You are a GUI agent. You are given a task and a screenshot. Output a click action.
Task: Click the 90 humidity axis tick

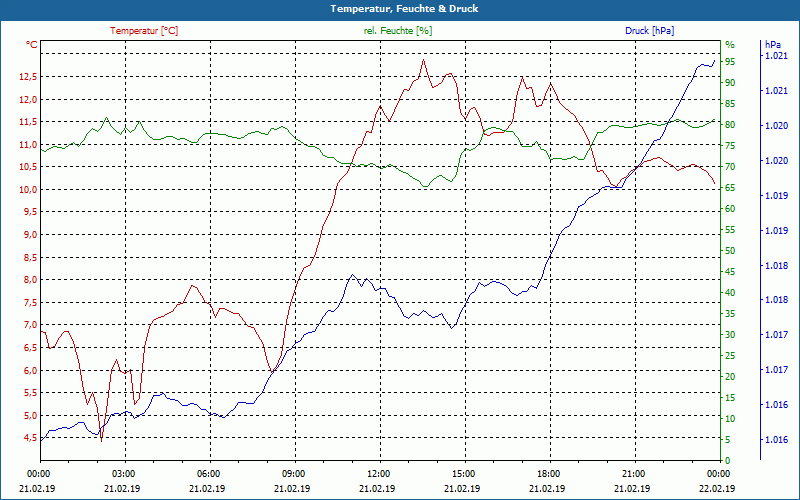point(730,83)
